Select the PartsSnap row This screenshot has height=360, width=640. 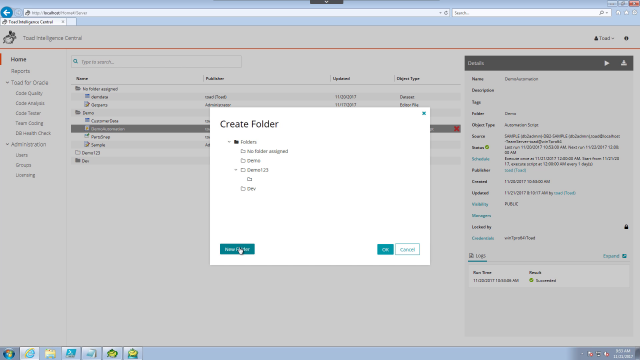tap(140, 137)
